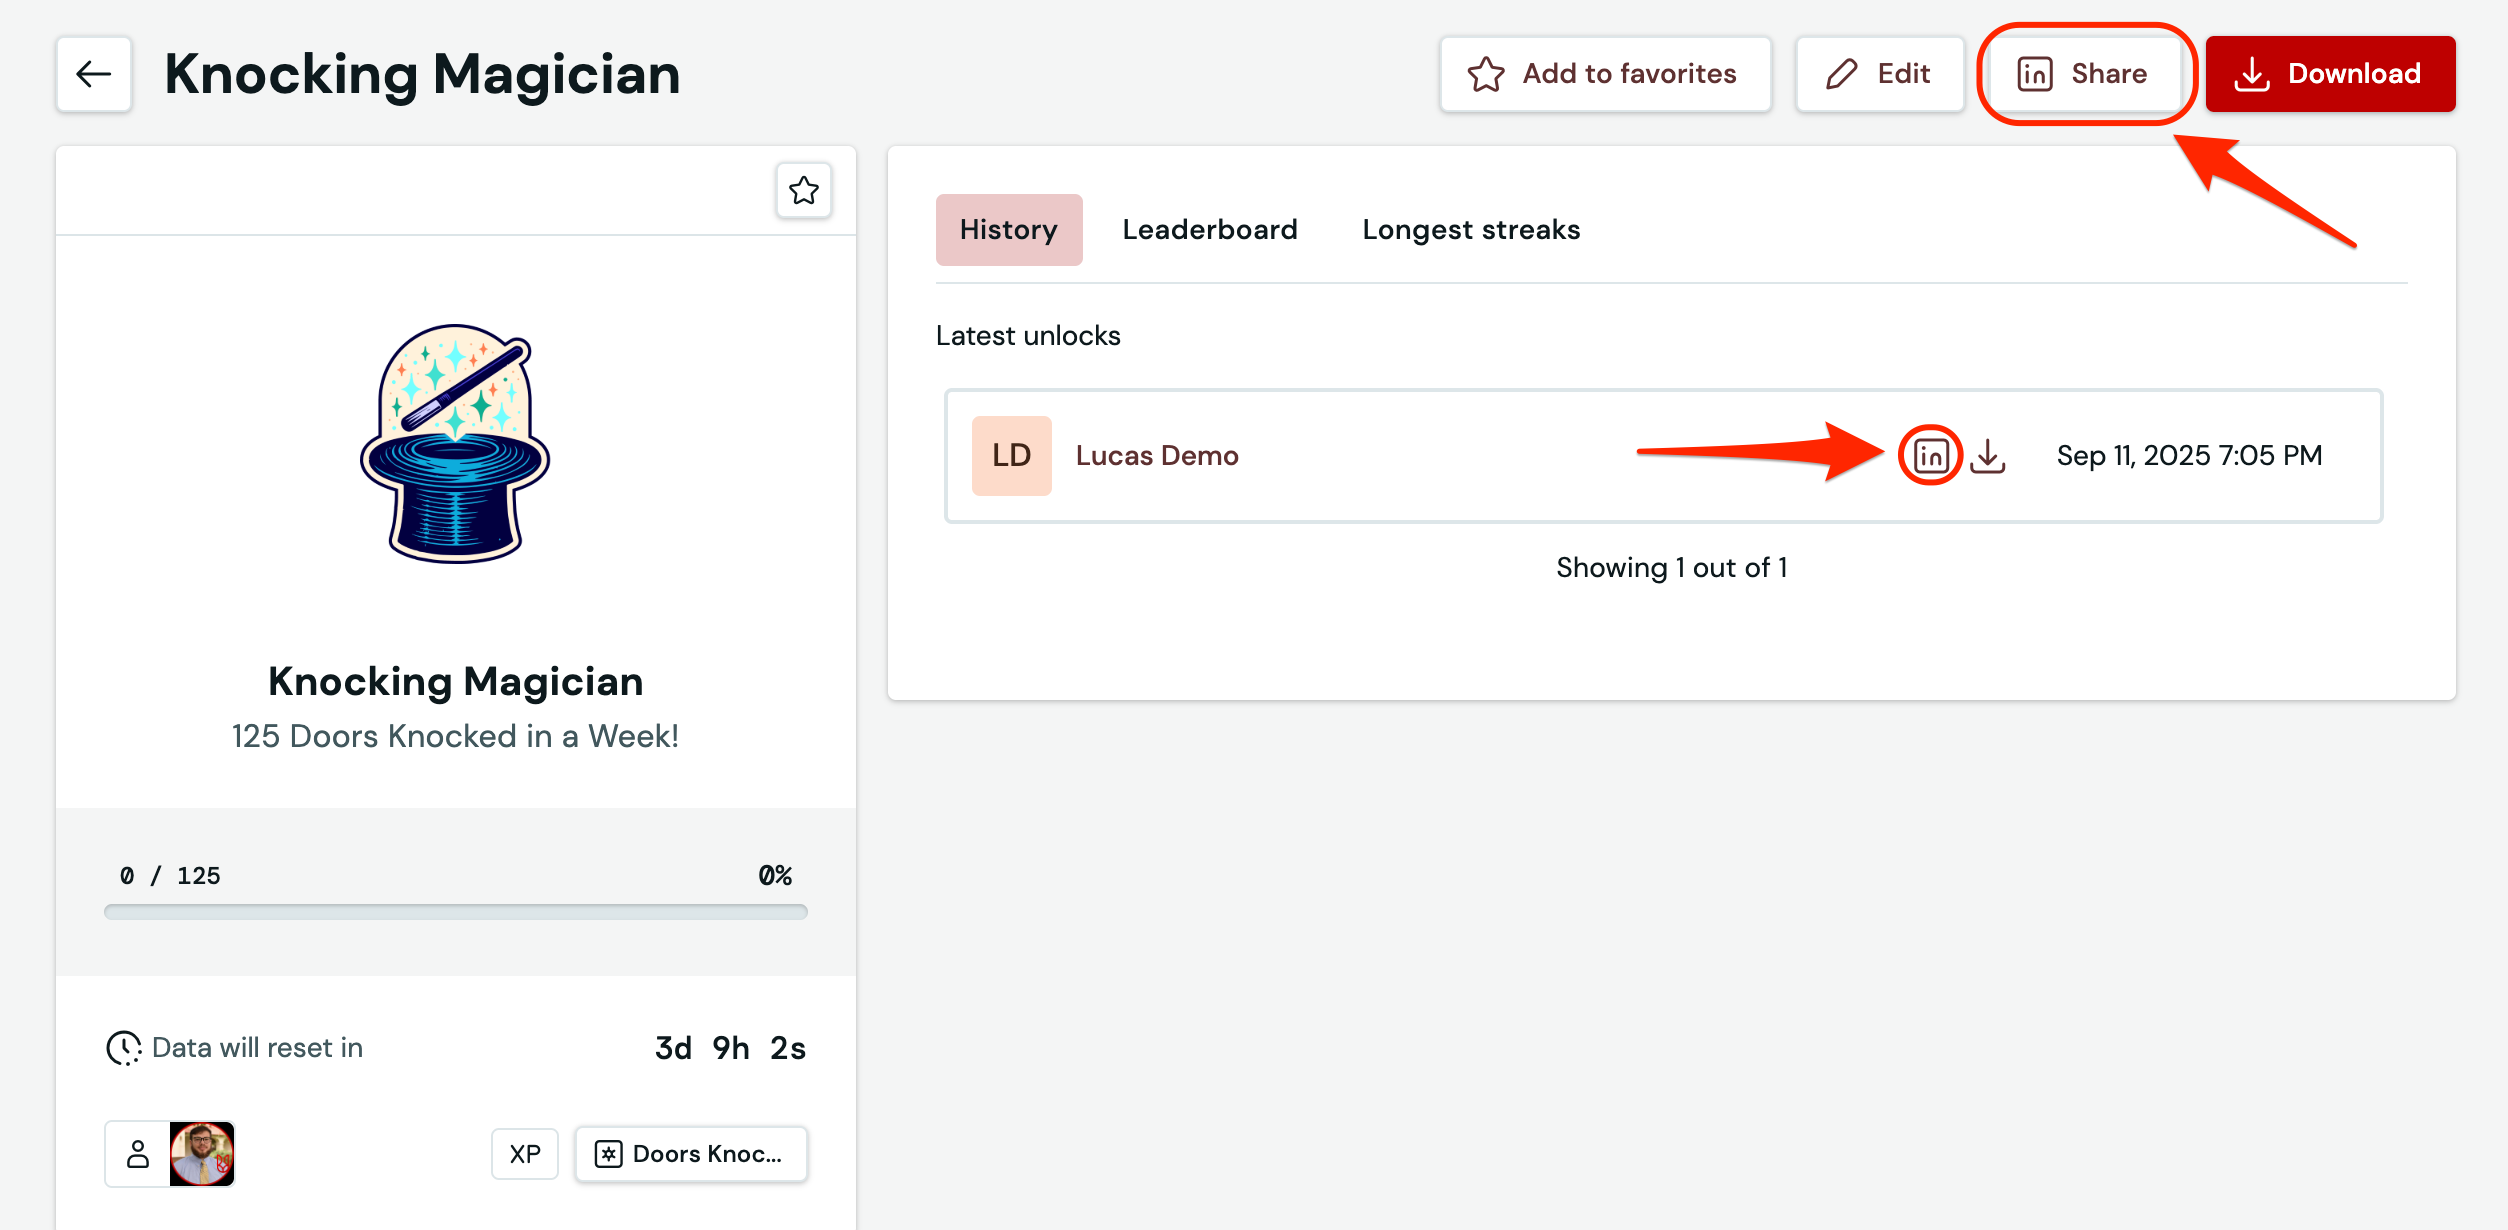The width and height of the screenshot is (2508, 1230).
Task: Share badge on LinkedIn via Share button
Action: coord(2084,74)
